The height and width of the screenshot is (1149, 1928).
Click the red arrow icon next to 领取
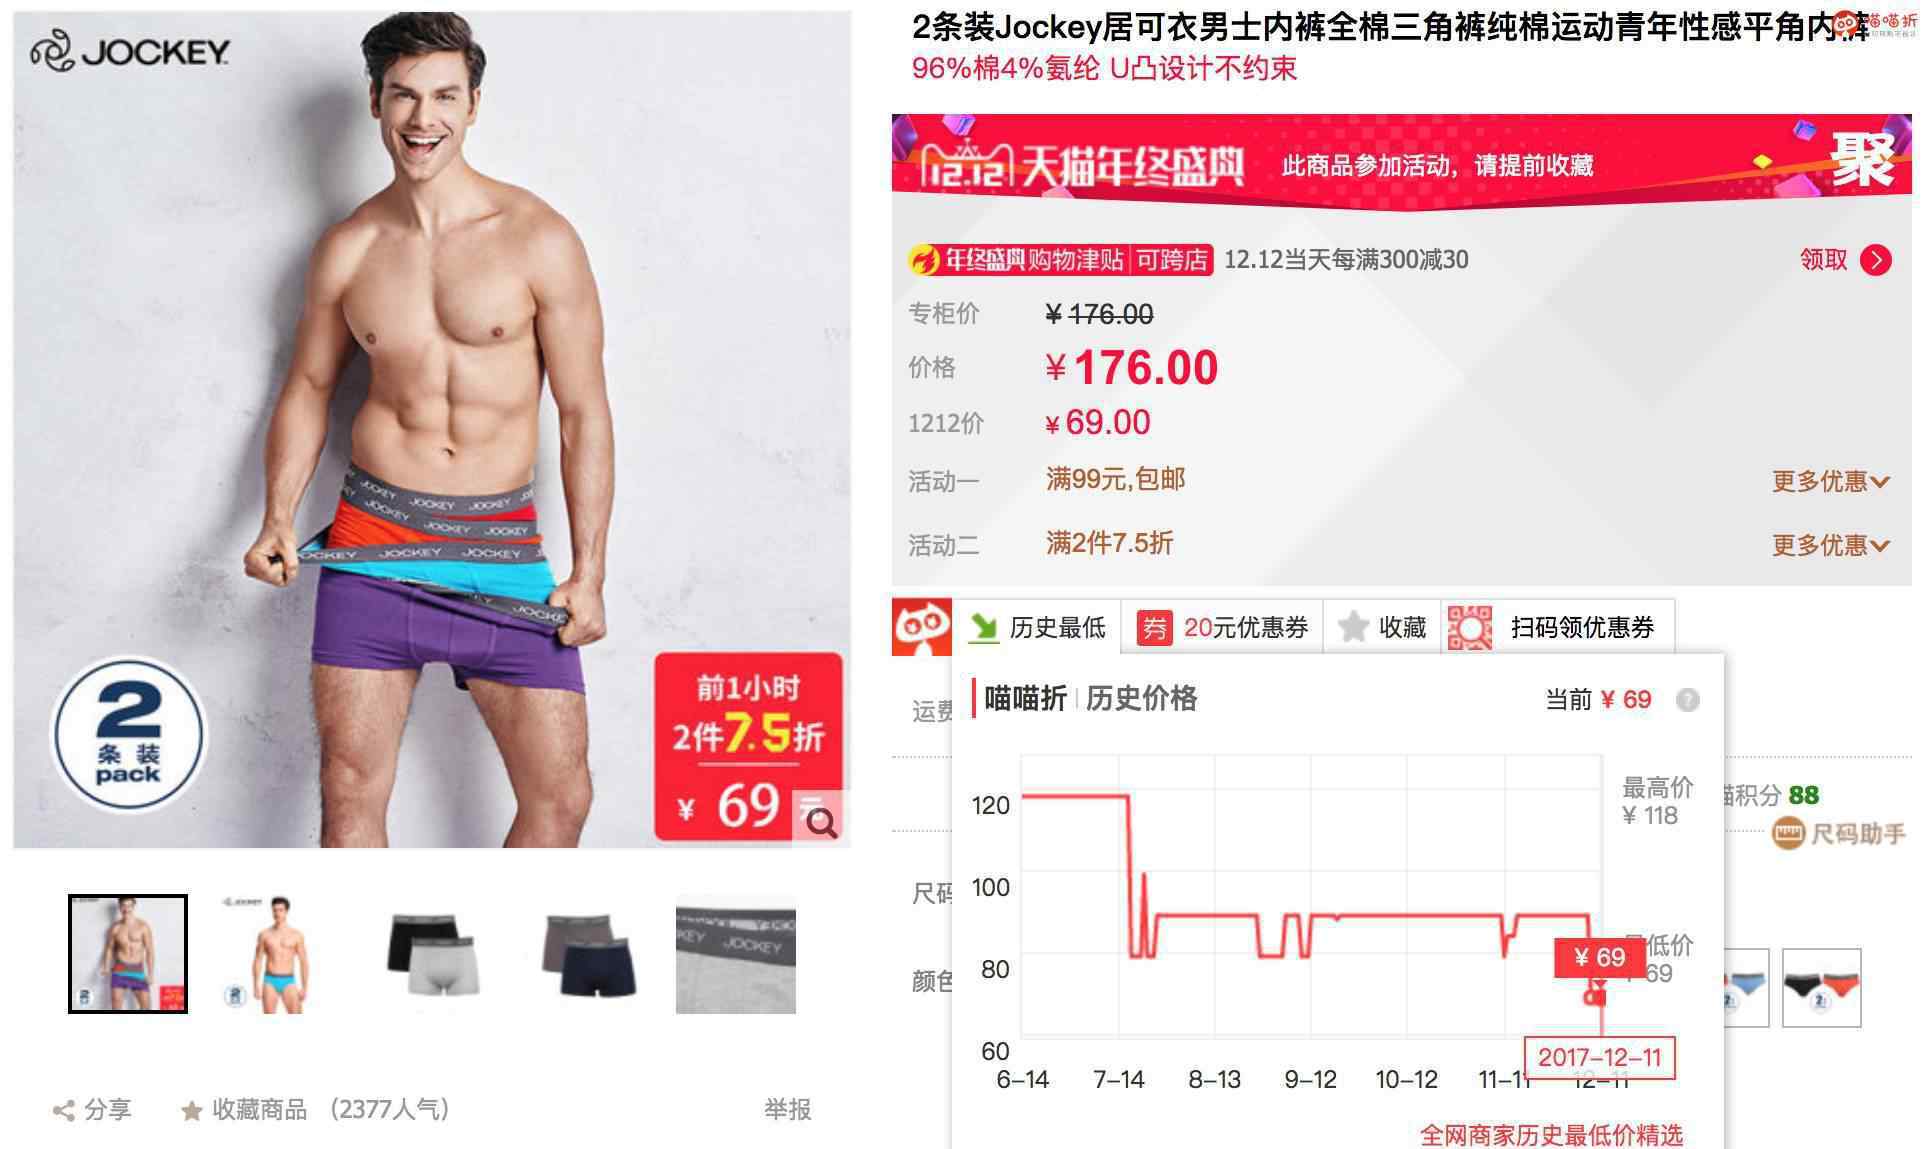tap(1875, 260)
